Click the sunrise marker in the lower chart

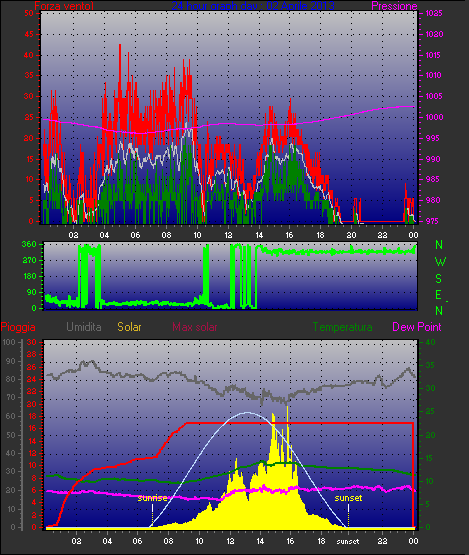click(152, 498)
